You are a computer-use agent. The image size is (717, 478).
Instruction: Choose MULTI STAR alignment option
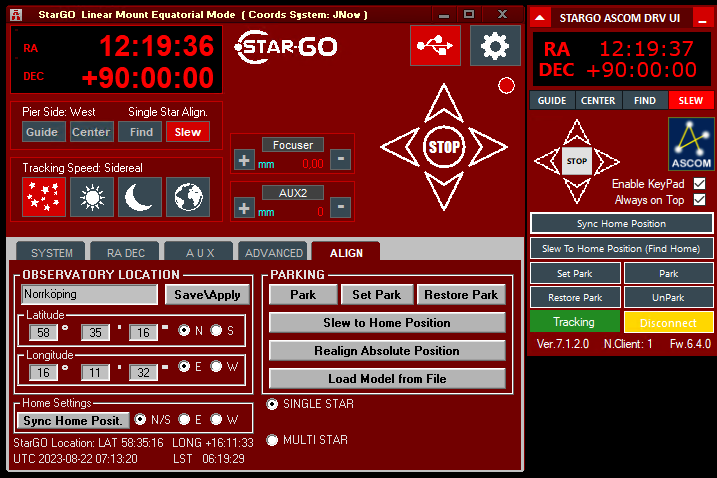(x=272, y=440)
